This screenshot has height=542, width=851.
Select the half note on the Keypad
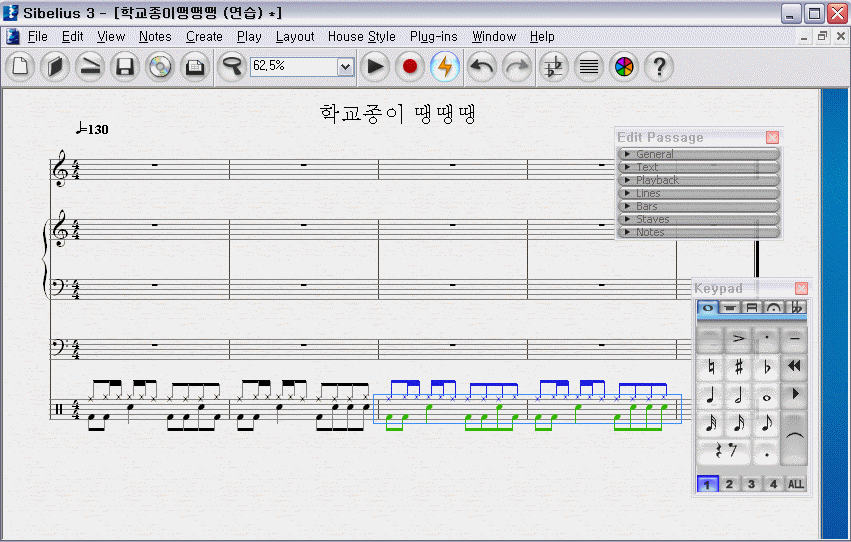[738, 396]
